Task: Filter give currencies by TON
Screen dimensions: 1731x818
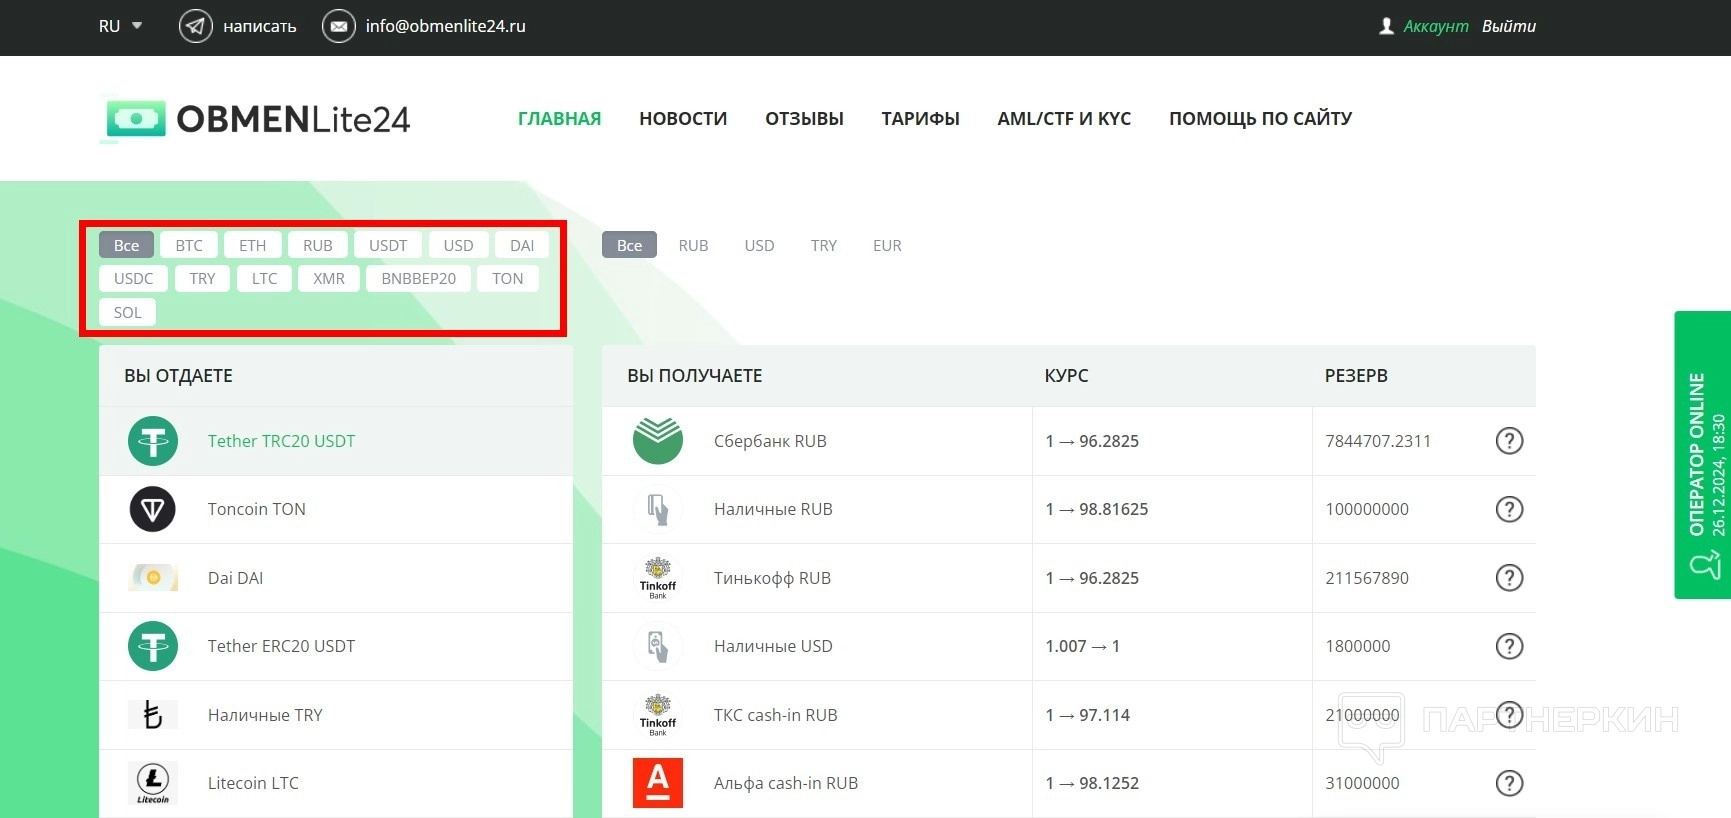Action: pyautogui.click(x=508, y=278)
